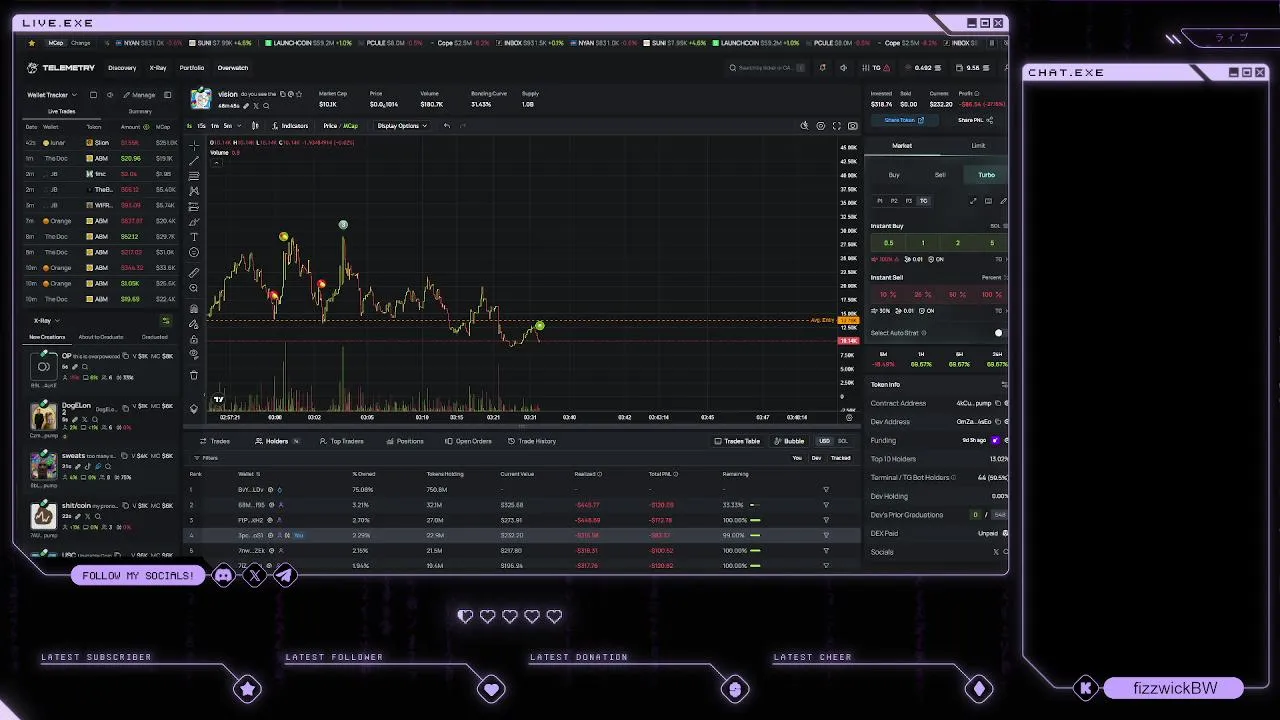Switch to Top Traders tab
This screenshot has height=720, width=1280.
(x=342, y=441)
